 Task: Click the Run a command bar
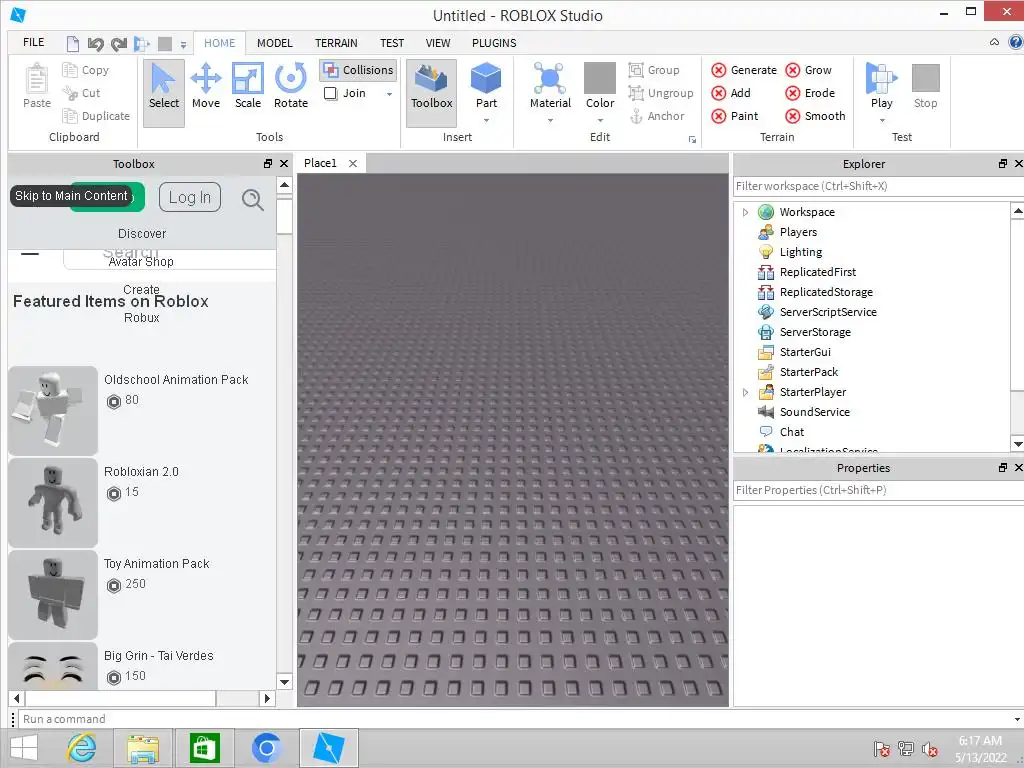point(515,719)
